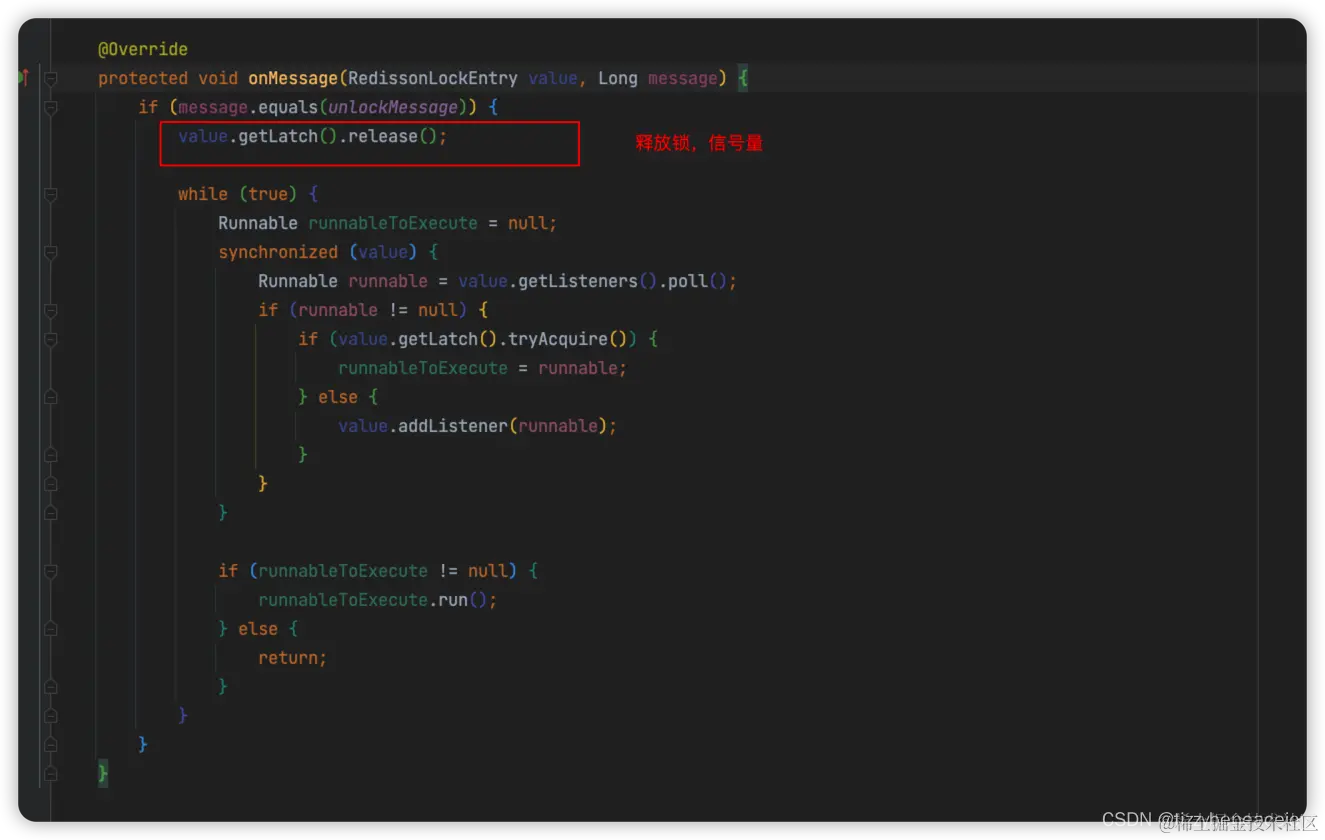Click the true literal in while condition

click(268, 194)
